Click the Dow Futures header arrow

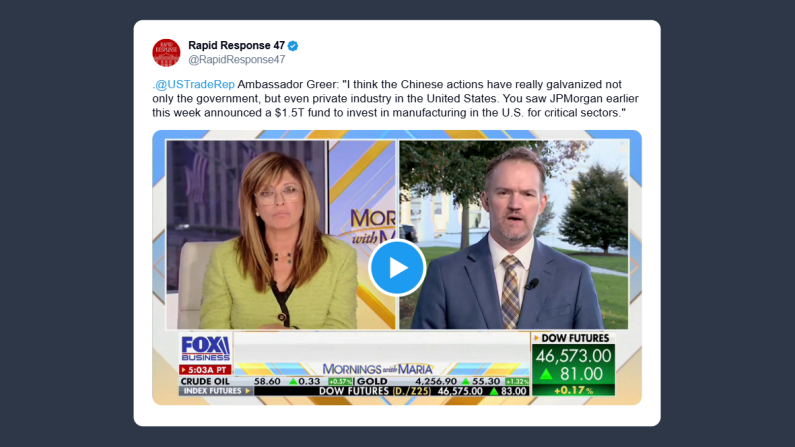pos(536,338)
